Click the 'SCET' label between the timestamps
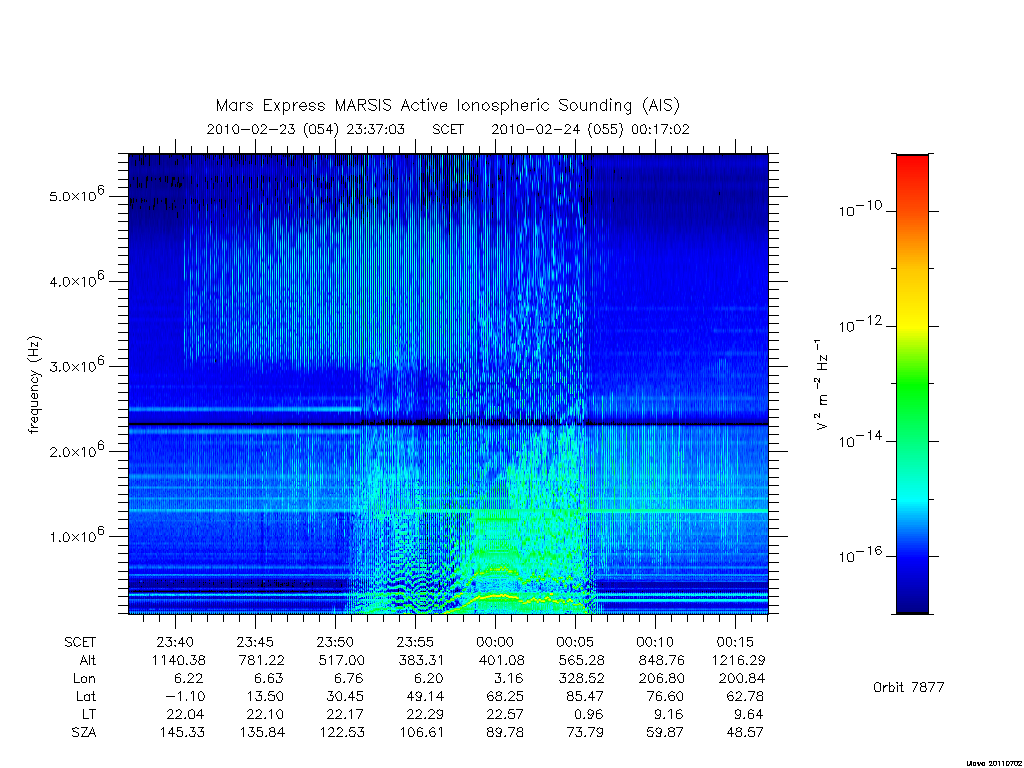 (448, 129)
